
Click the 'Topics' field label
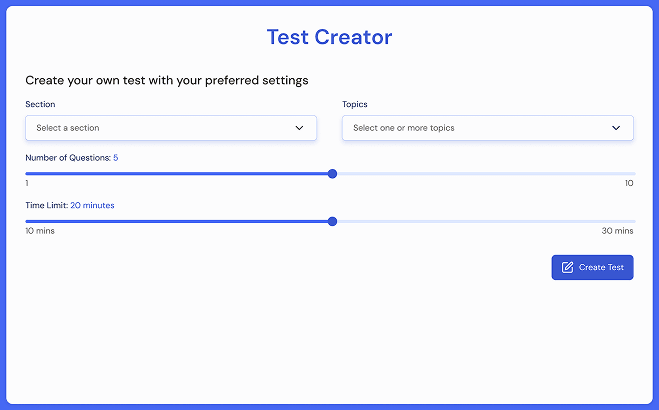(x=355, y=104)
